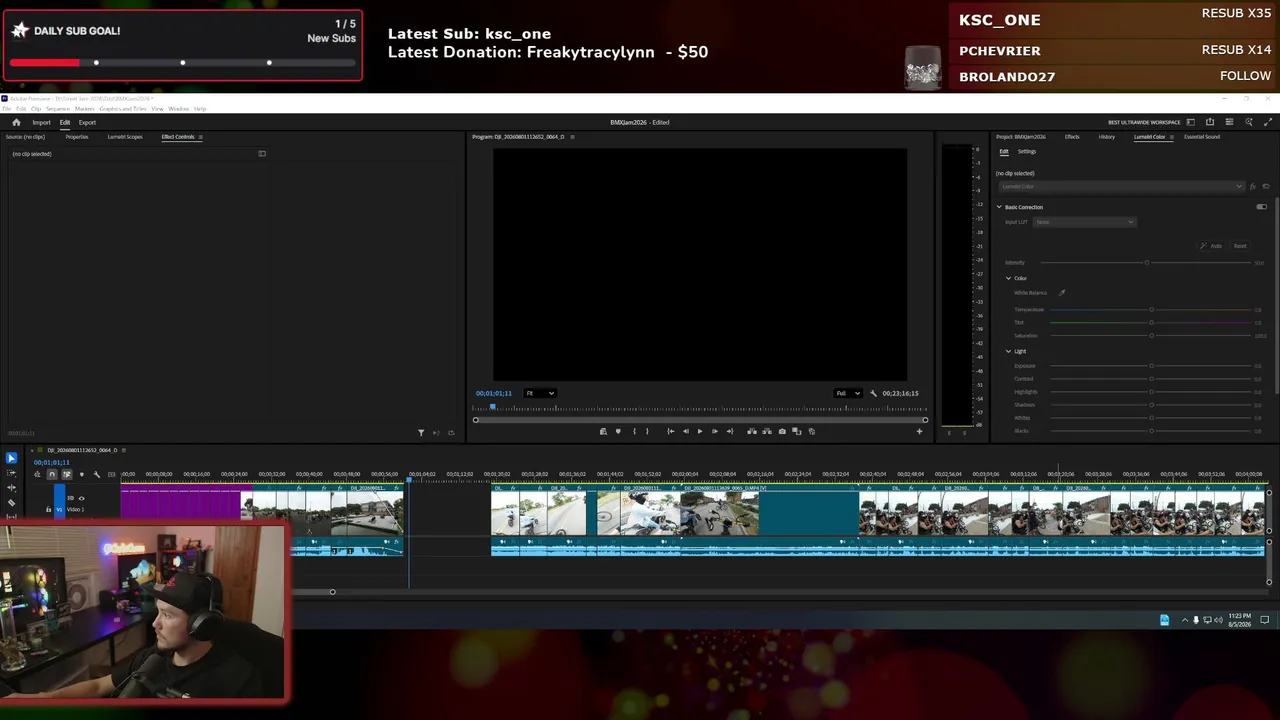Open the Project BMXJam2026 panel tab
The width and height of the screenshot is (1280, 720).
click(1021, 137)
